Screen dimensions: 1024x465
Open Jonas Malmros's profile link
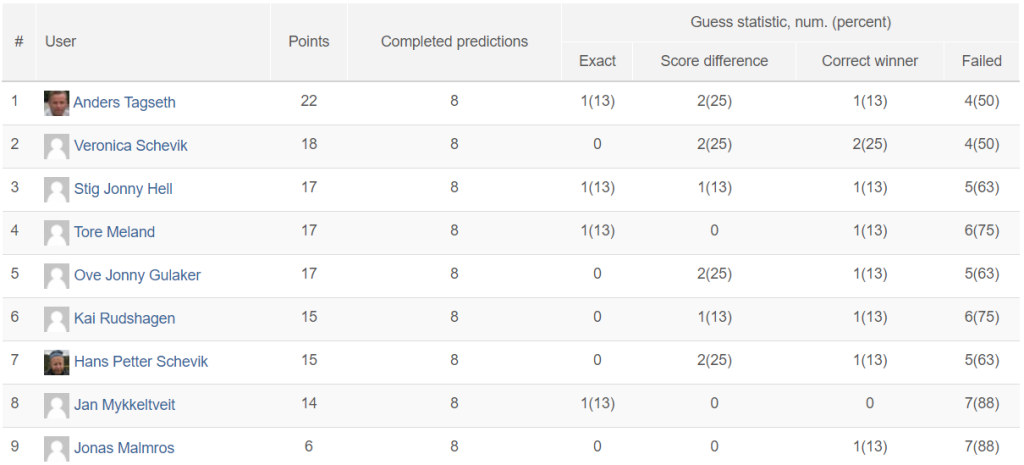coord(124,447)
